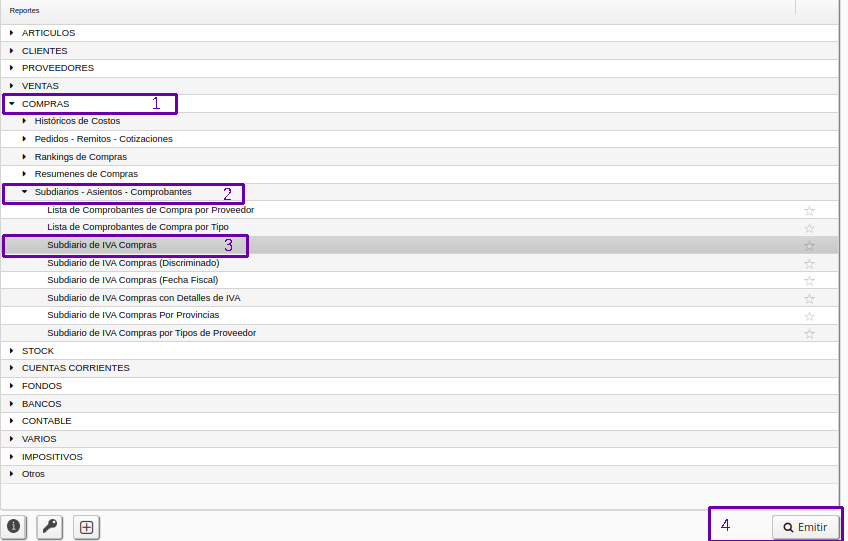Screen dimensions: 848x541
Task: Click the Pedidos - Remitos - Cotizaciones label
Action: [x=103, y=139]
